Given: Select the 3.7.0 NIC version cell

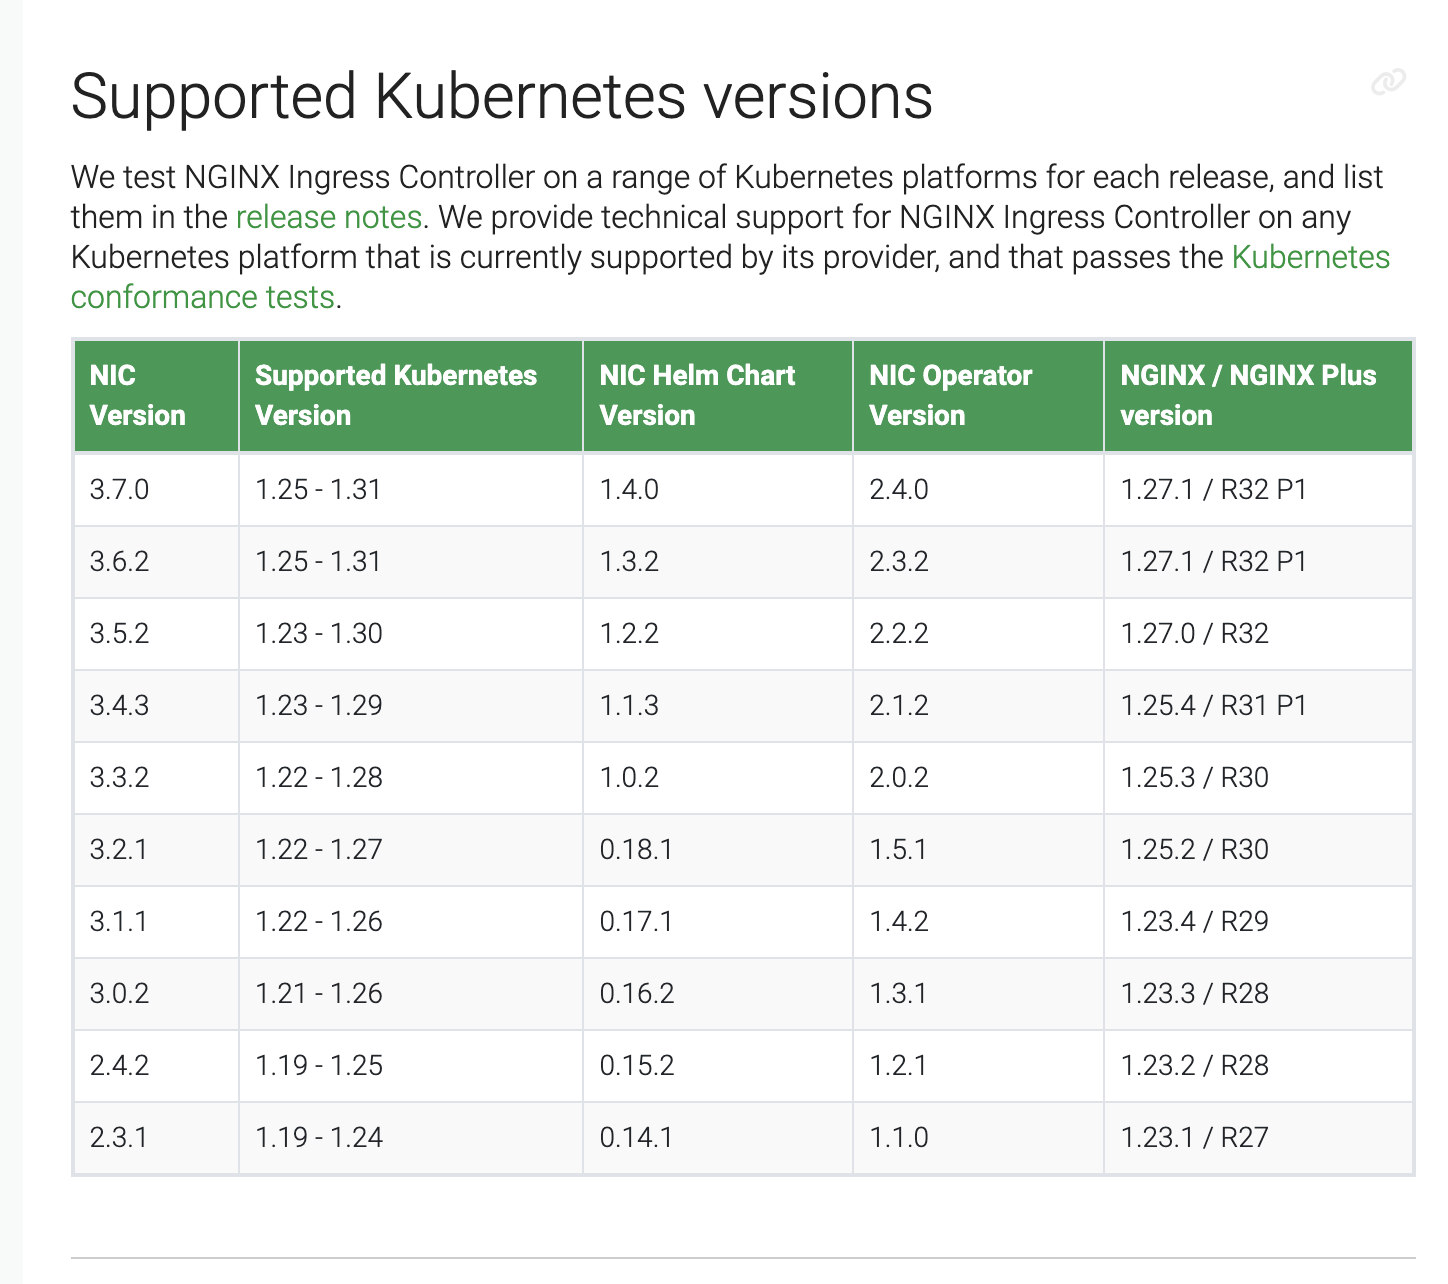Looking at the screenshot, I should (x=157, y=490).
